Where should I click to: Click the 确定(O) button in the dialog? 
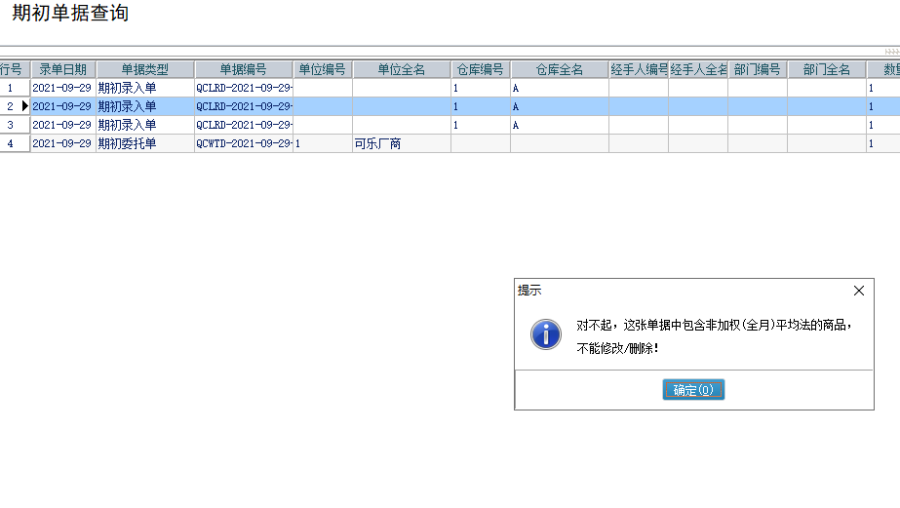(x=693, y=390)
